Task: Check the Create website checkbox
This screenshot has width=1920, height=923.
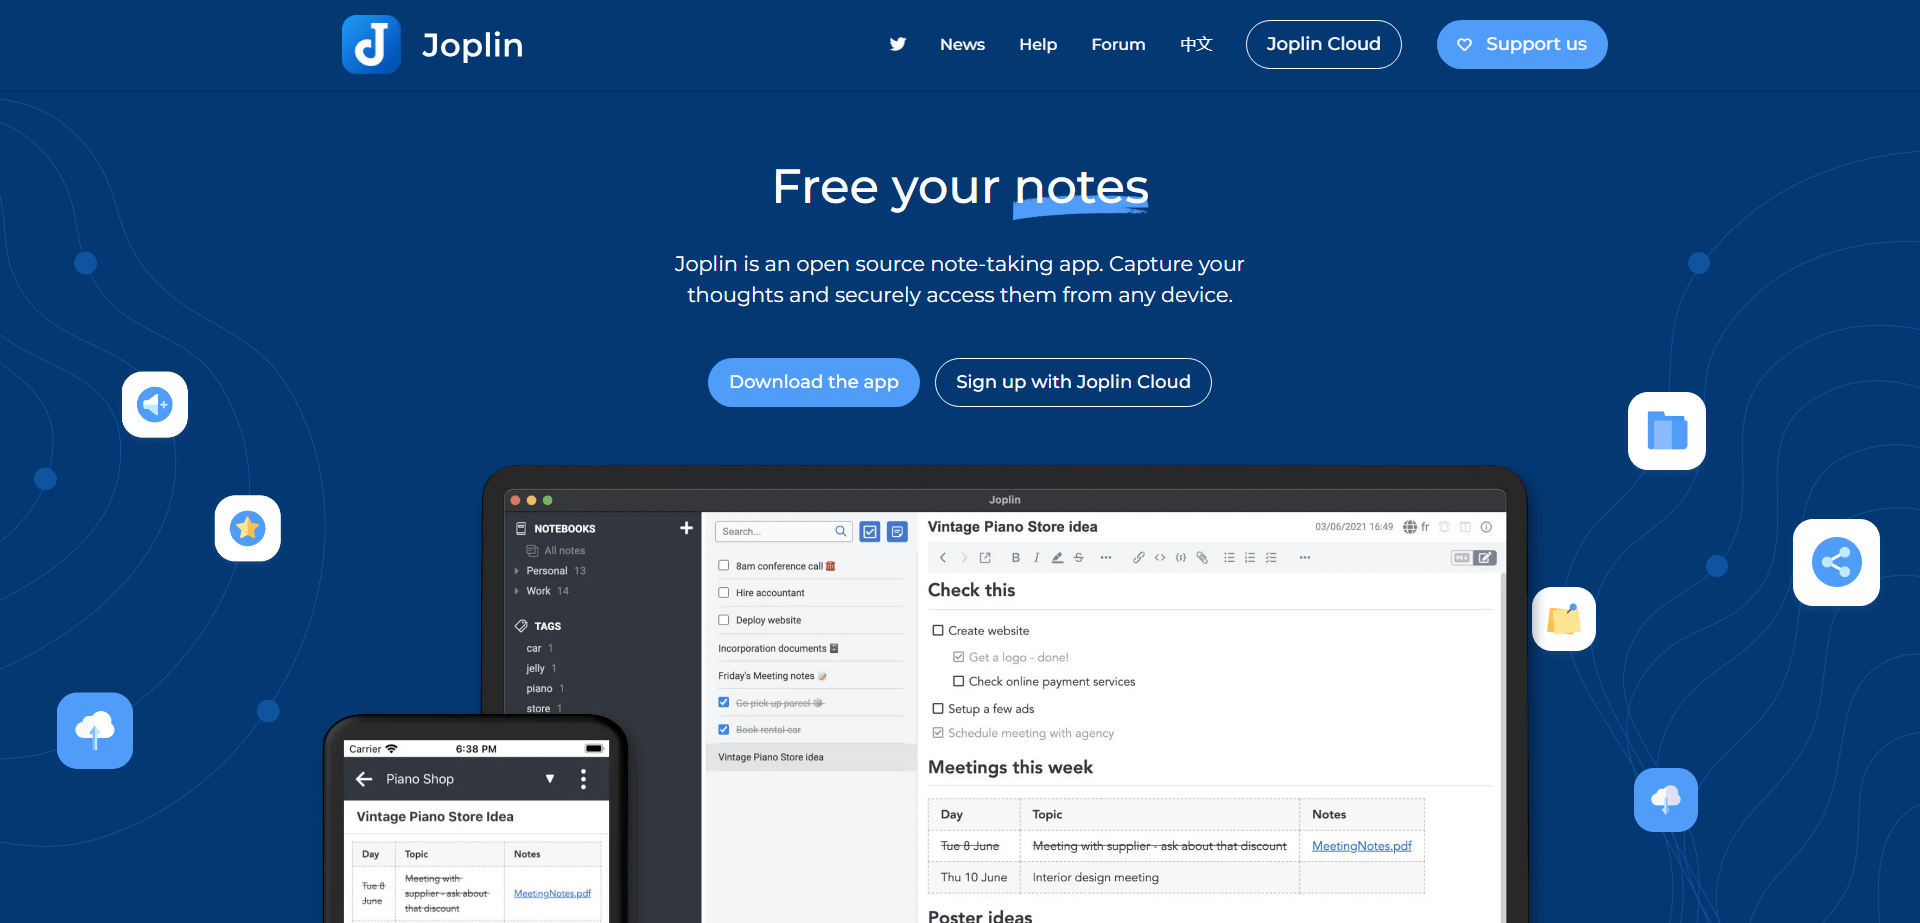Action: tap(938, 630)
